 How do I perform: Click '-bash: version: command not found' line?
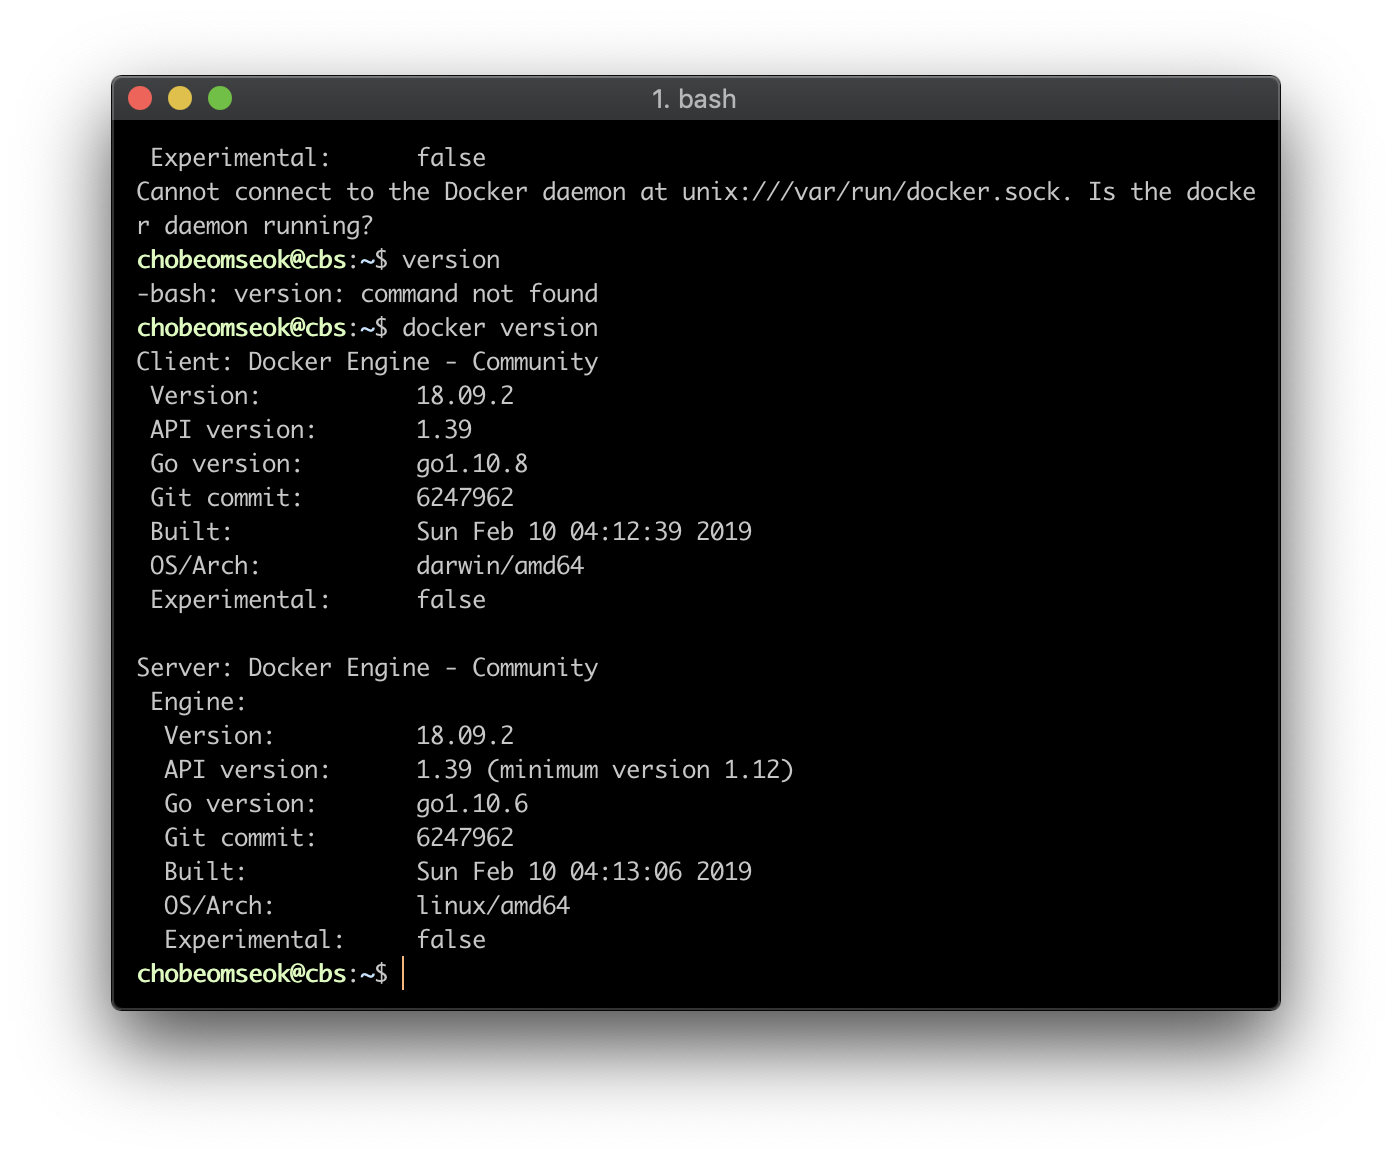[367, 294]
